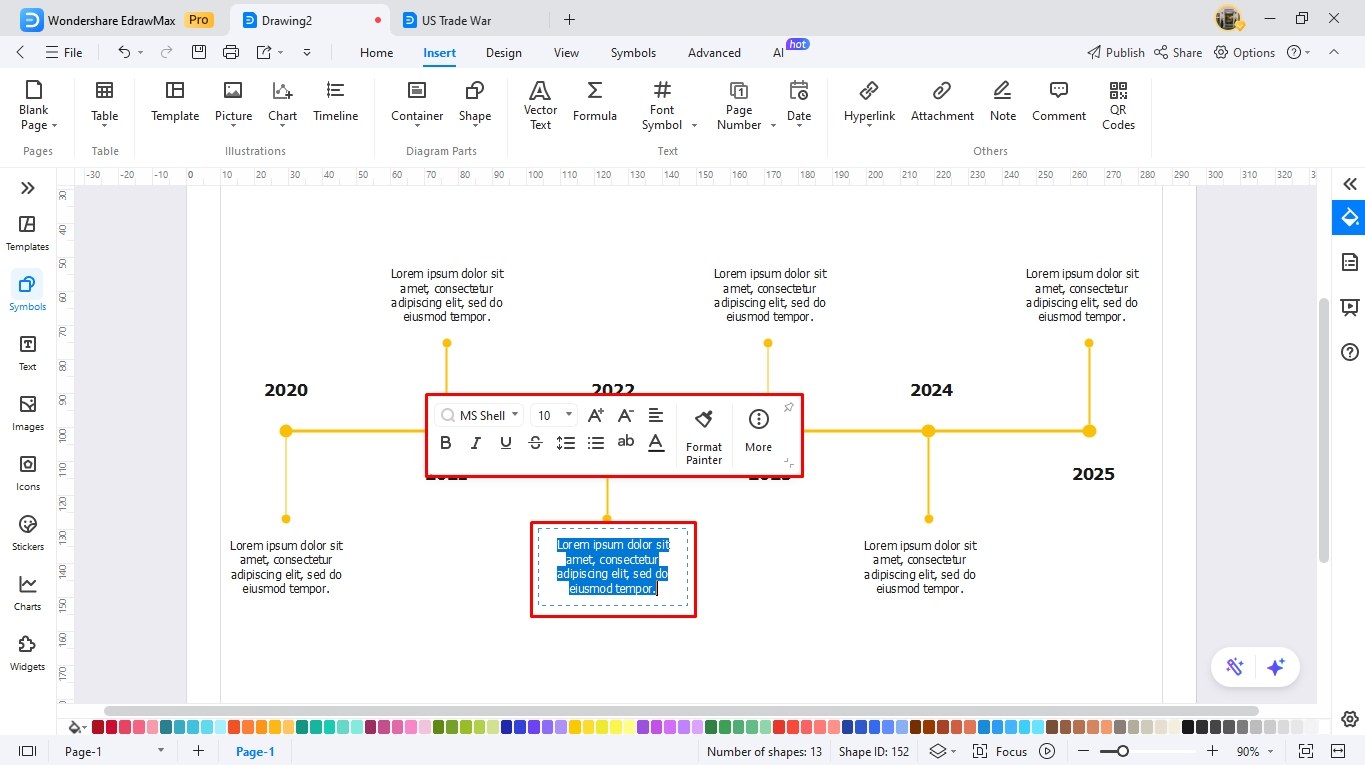The width and height of the screenshot is (1365, 765).
Task: Toggle bold formatting
Action: coord(446,443)
